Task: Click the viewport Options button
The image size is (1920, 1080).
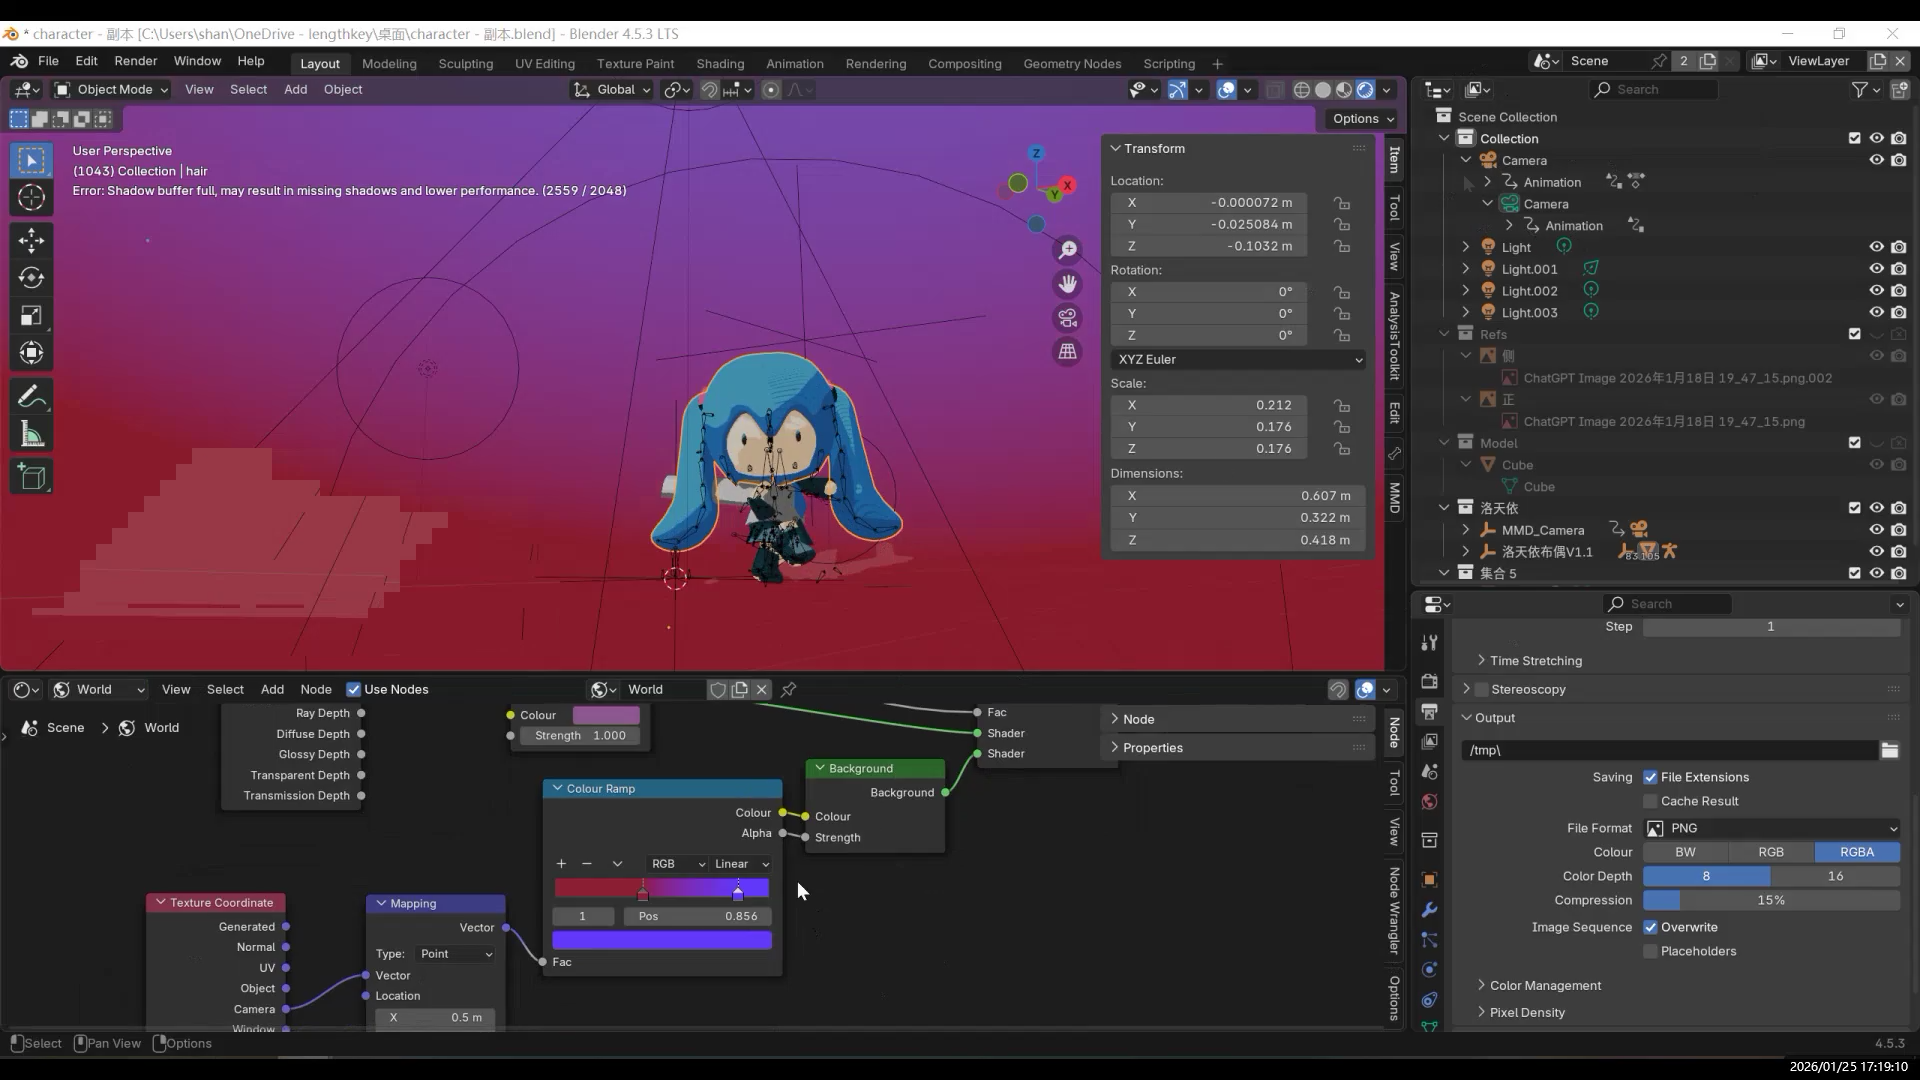Action: pyautogui.click(x=1362, y=118)
